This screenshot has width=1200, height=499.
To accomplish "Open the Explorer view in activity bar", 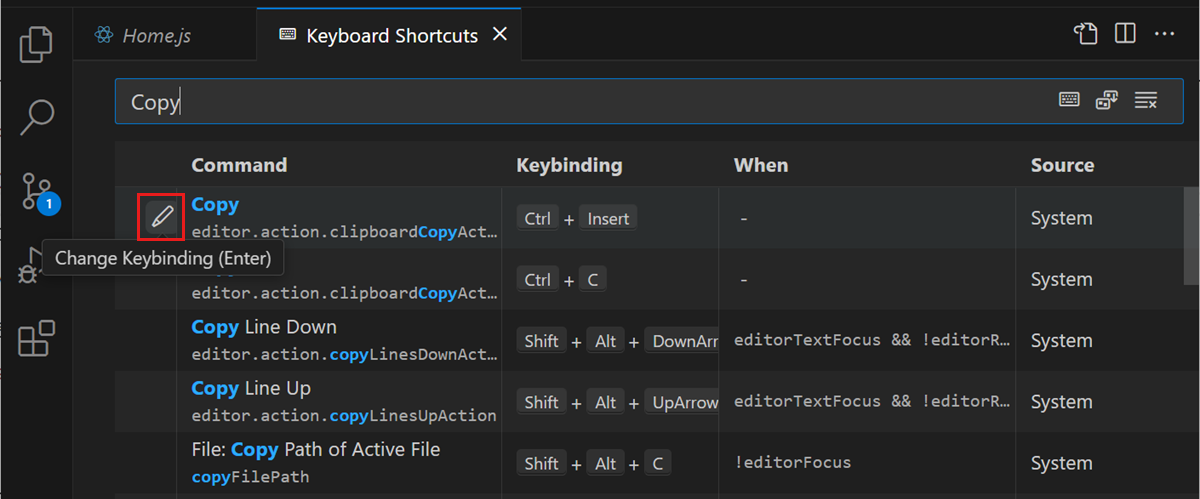I will [36, 45].
